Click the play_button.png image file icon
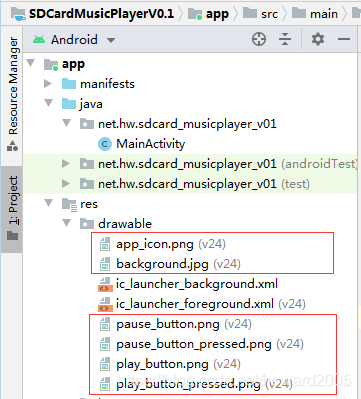 (x=105, y=364)
